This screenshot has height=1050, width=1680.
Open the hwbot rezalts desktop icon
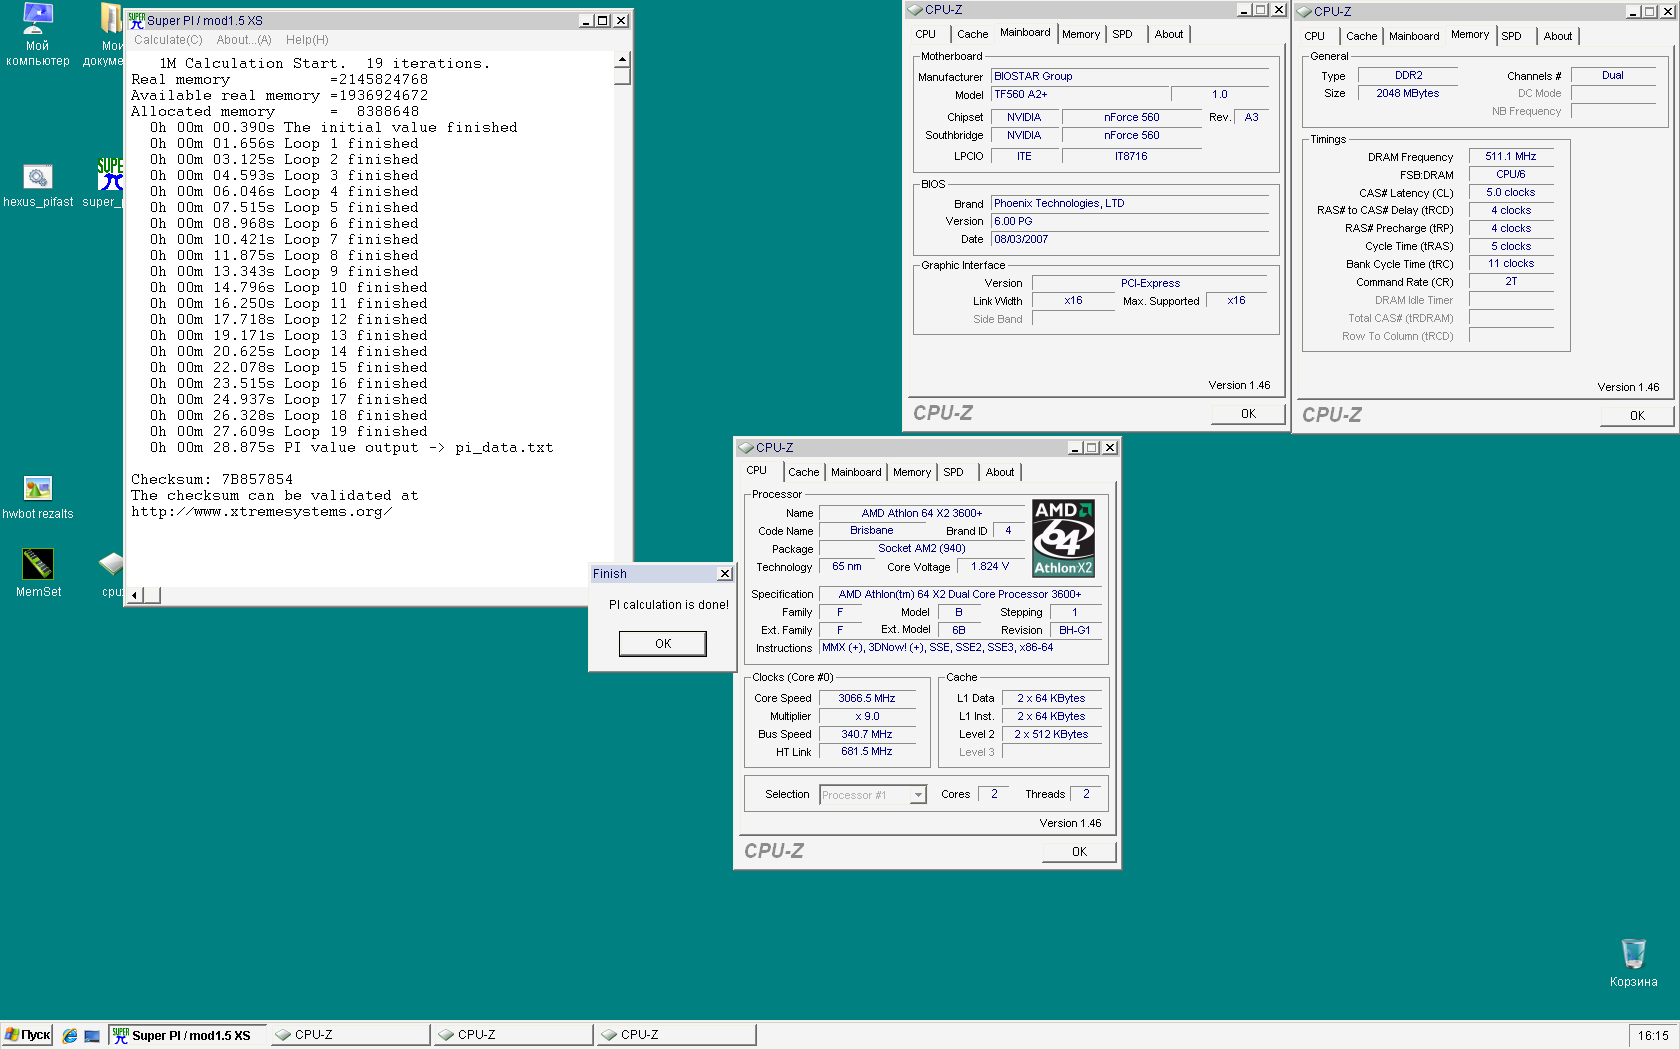tap(37, 489)
